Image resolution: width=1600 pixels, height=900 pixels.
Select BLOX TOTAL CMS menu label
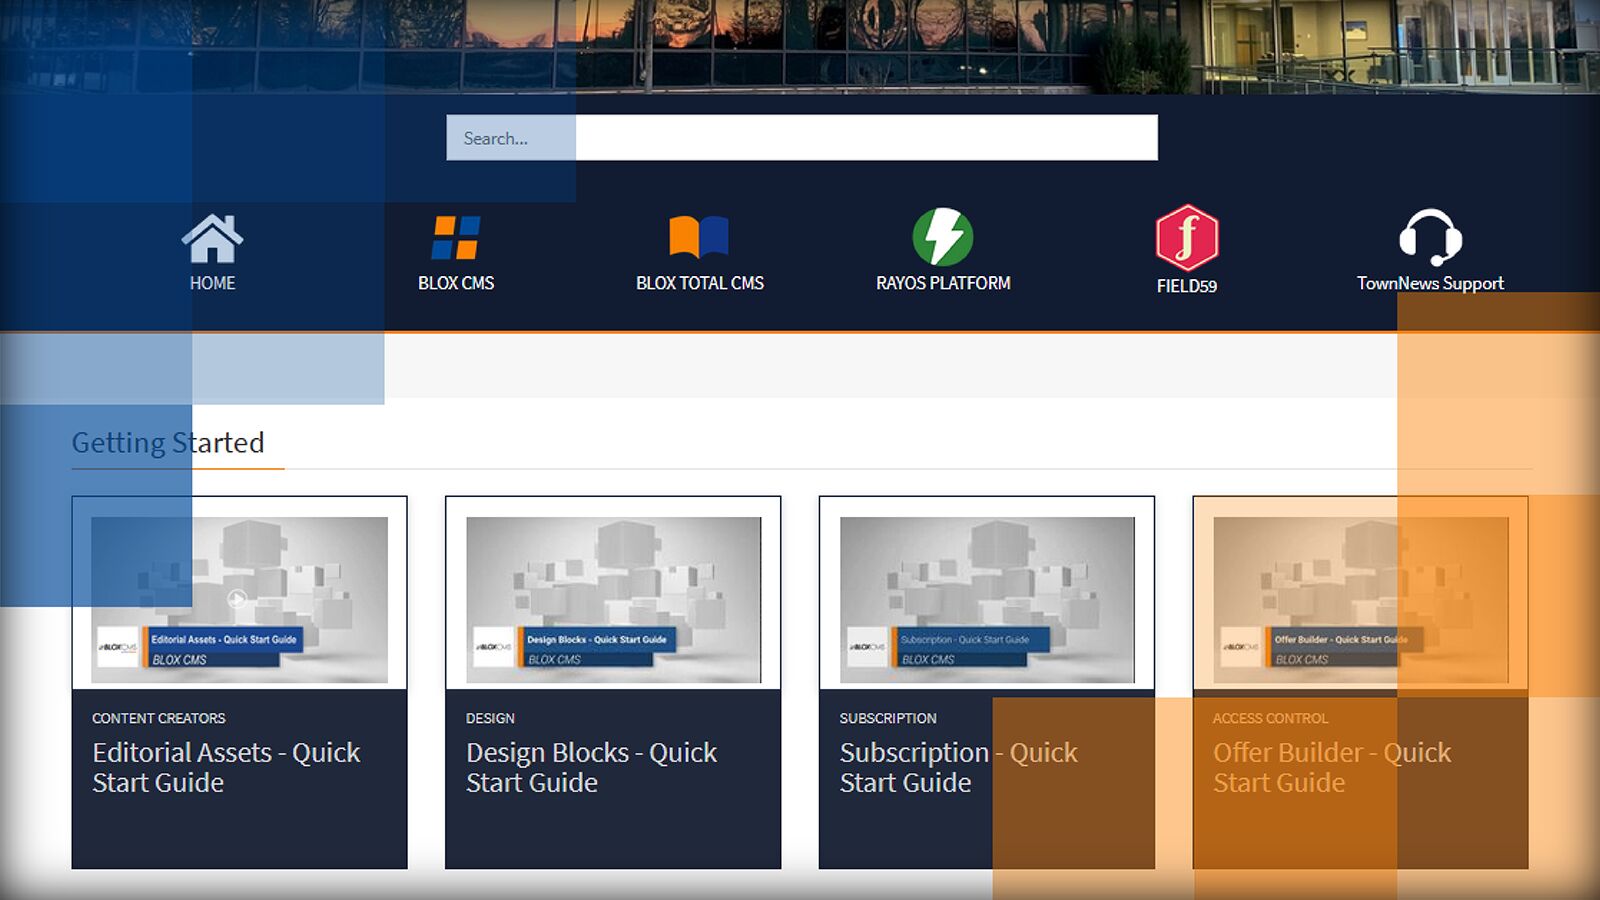(700, 283)
